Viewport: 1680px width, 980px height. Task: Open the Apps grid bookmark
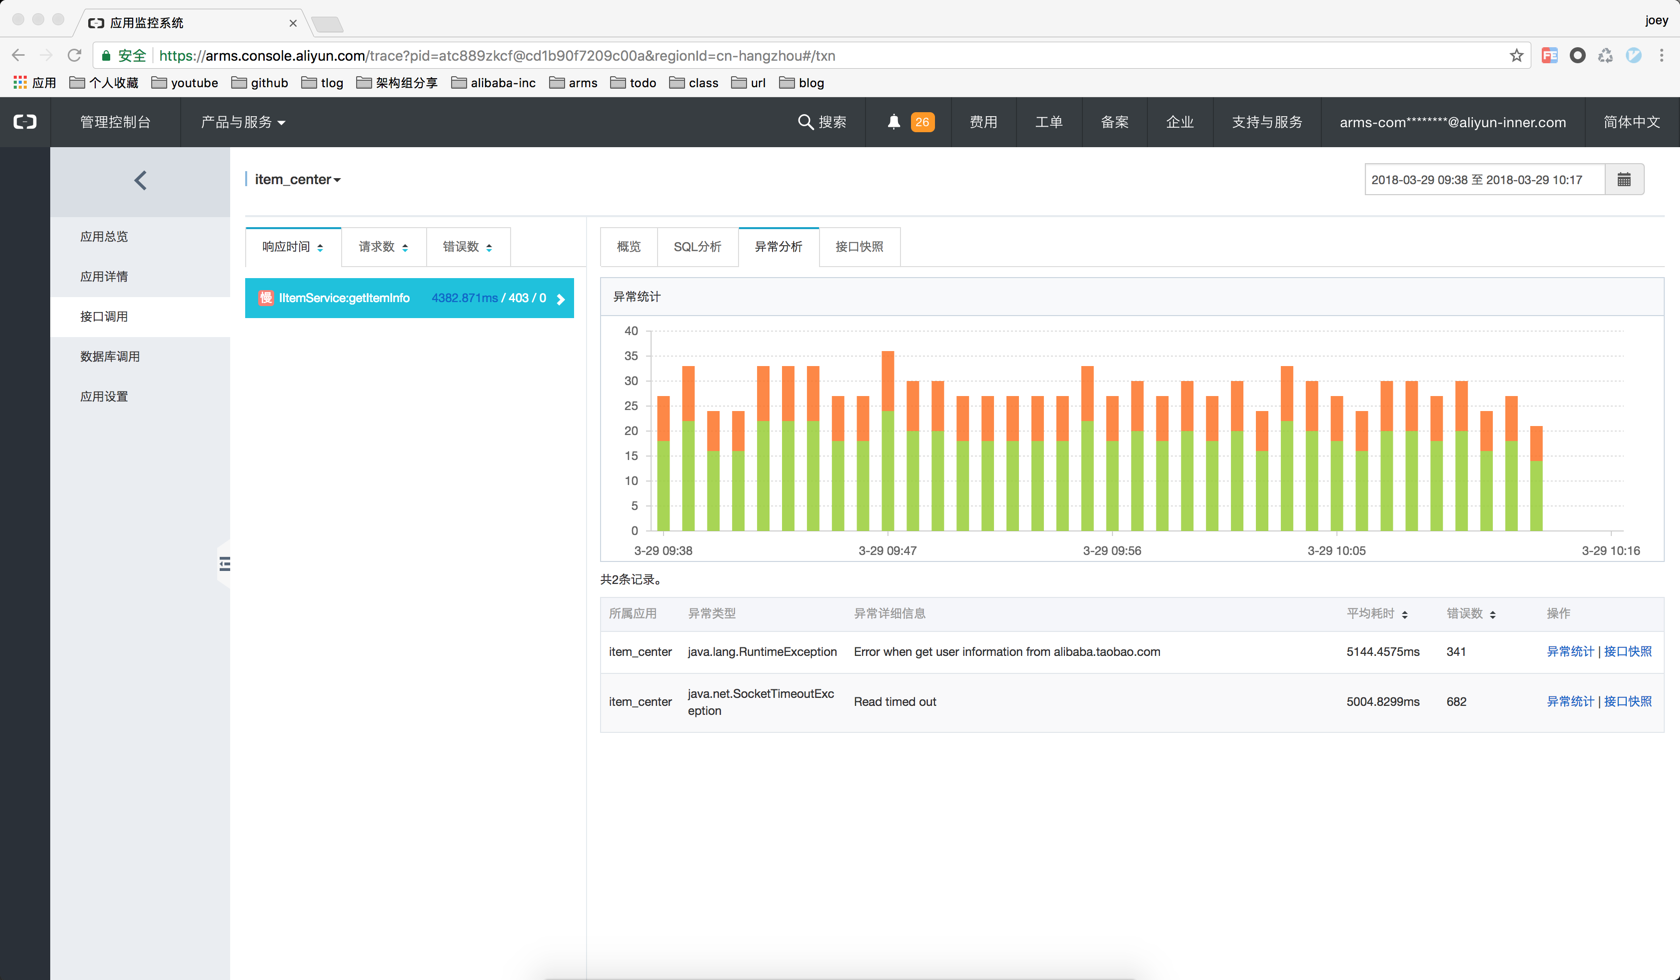(x=34, y=83)
